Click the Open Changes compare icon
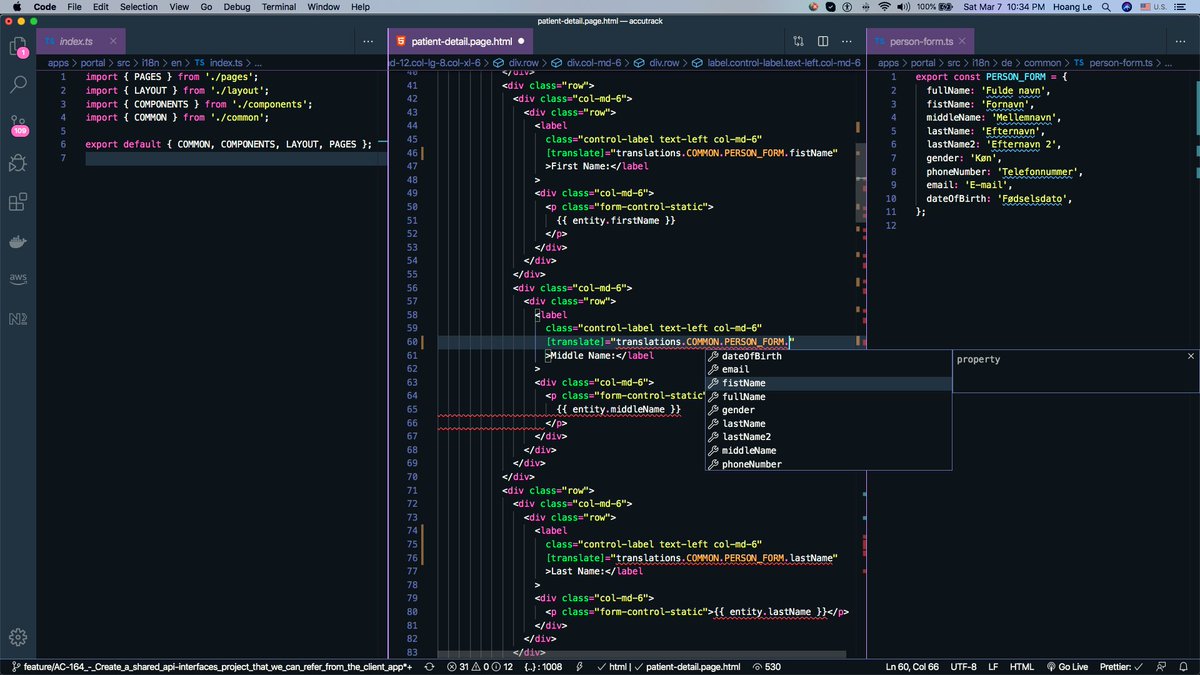 pyautogui.click(x=798, y=41)
